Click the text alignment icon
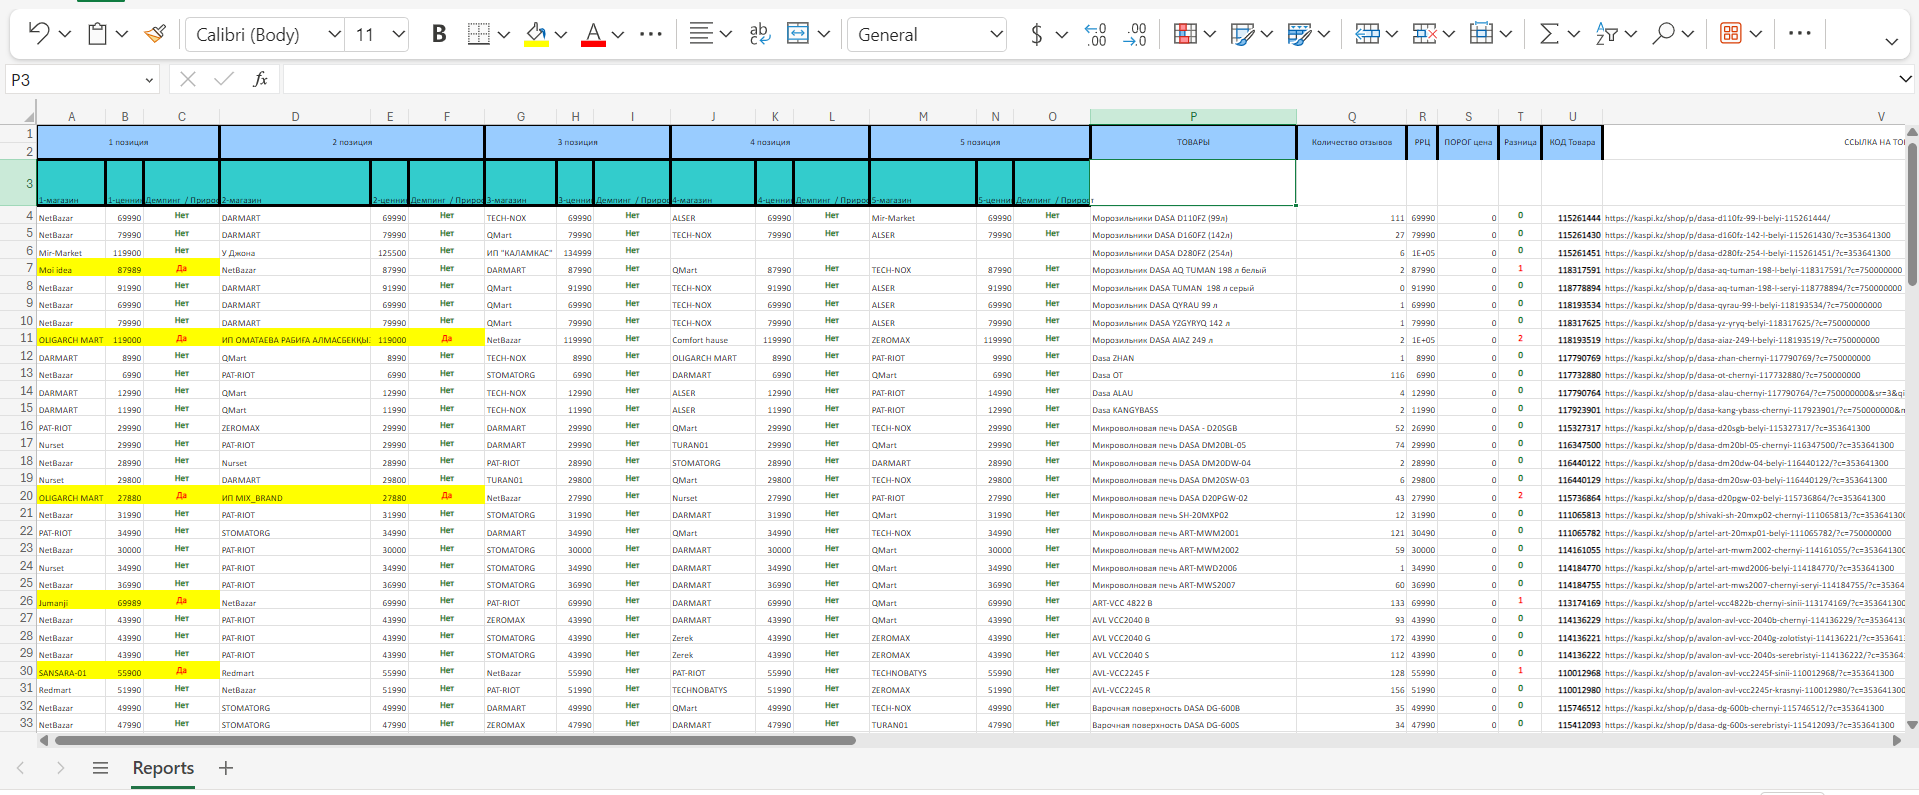This screenshot has width=1919, height=795. tap(701, 34)
